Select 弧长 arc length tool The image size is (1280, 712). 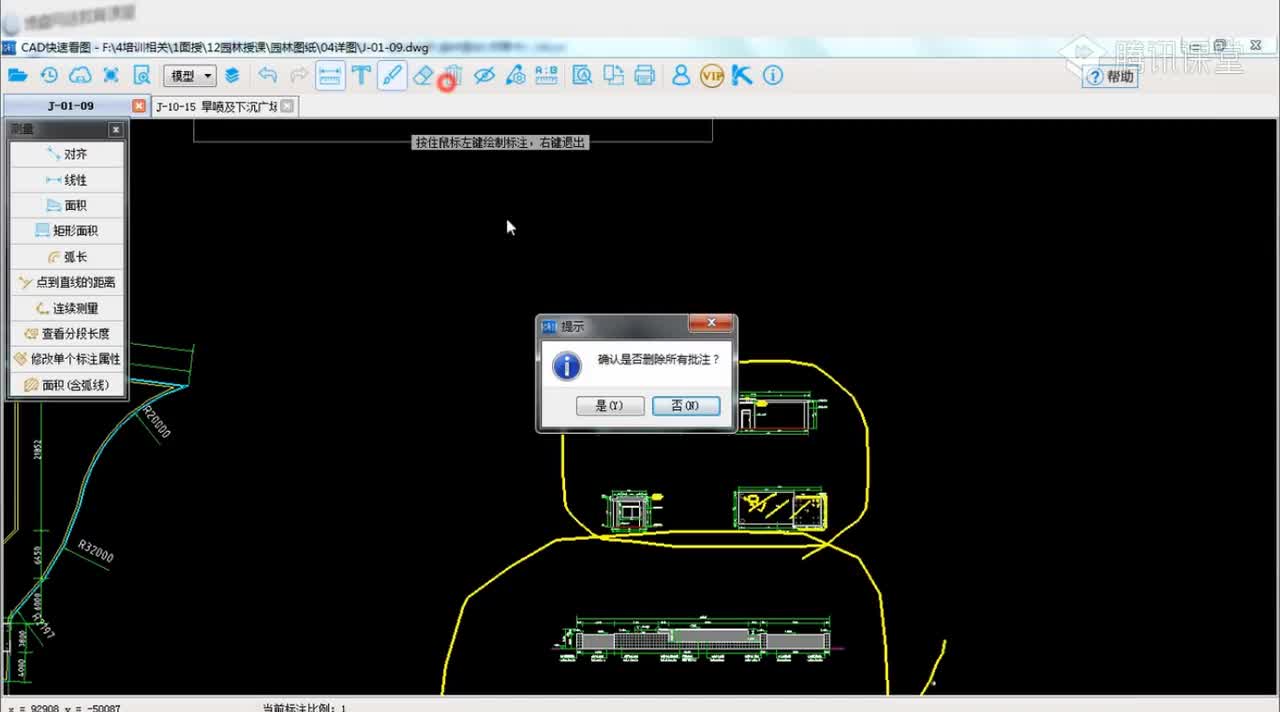point(67,257)
